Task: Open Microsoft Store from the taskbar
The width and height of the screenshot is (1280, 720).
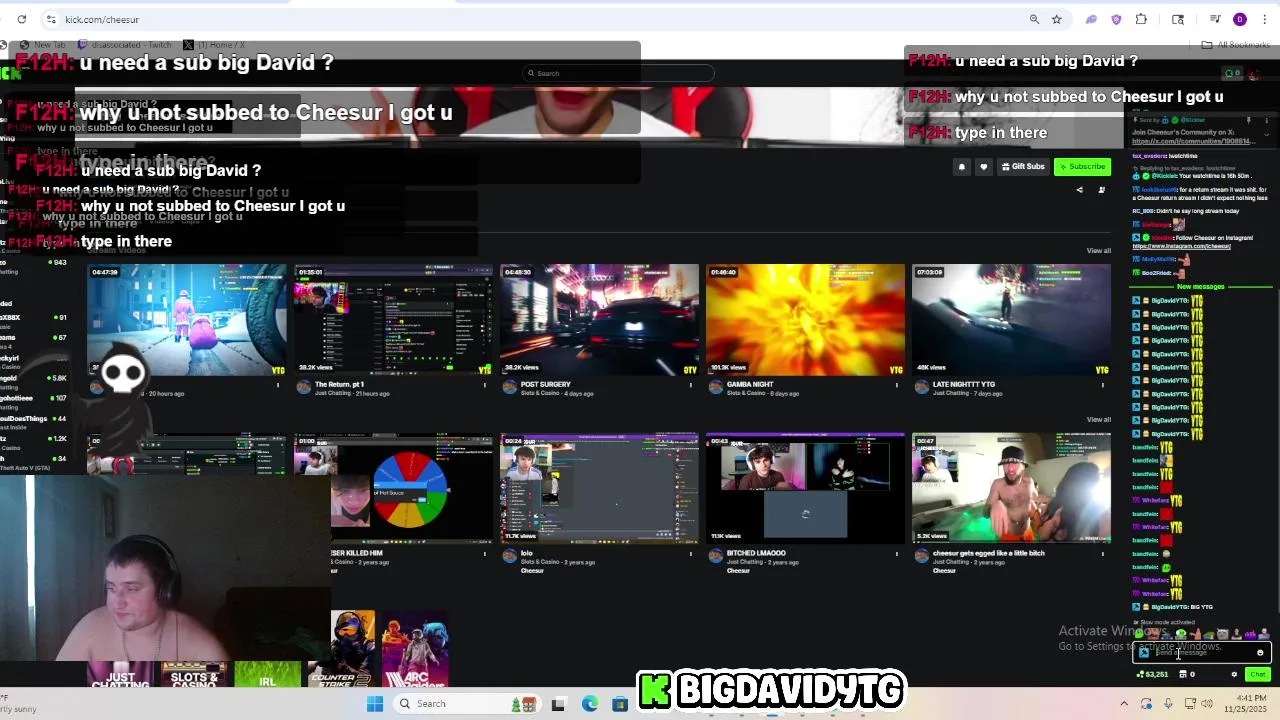Action: pos(620,704)
